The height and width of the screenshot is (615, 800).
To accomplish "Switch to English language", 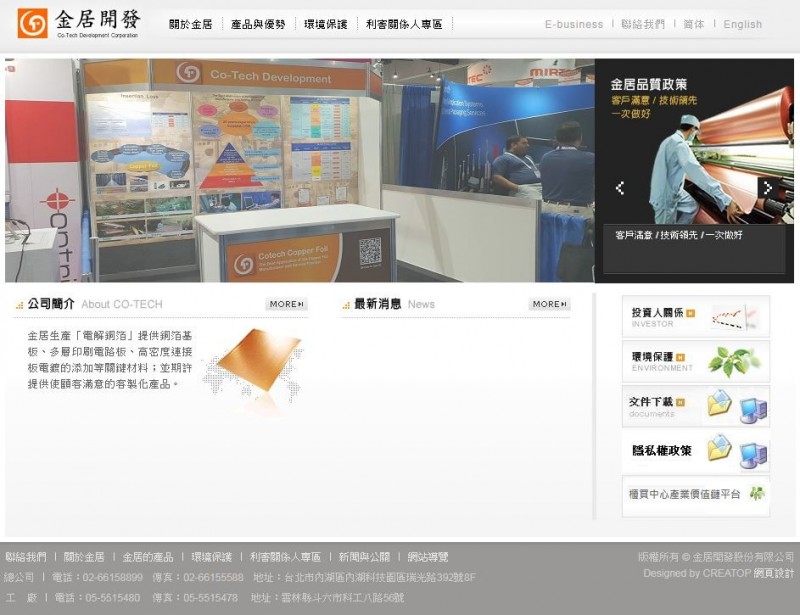I will click(x=742, y=24).
